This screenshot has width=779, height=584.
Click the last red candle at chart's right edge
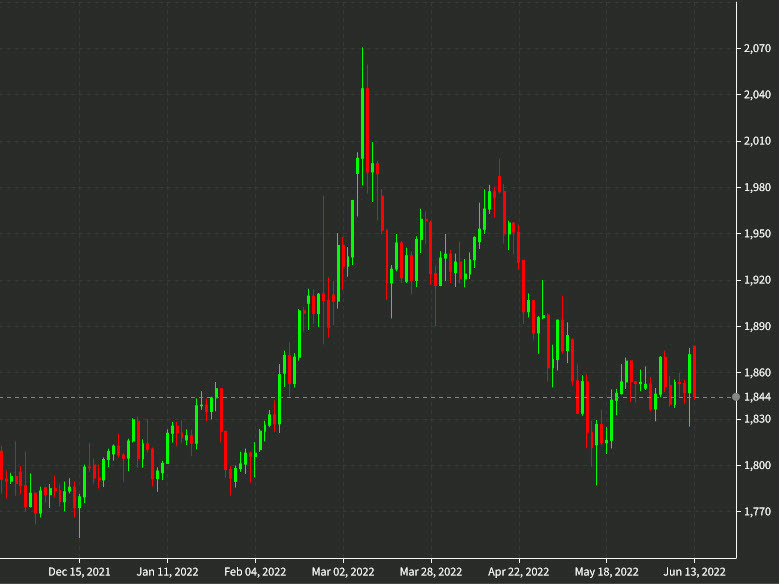coord(695,372)
